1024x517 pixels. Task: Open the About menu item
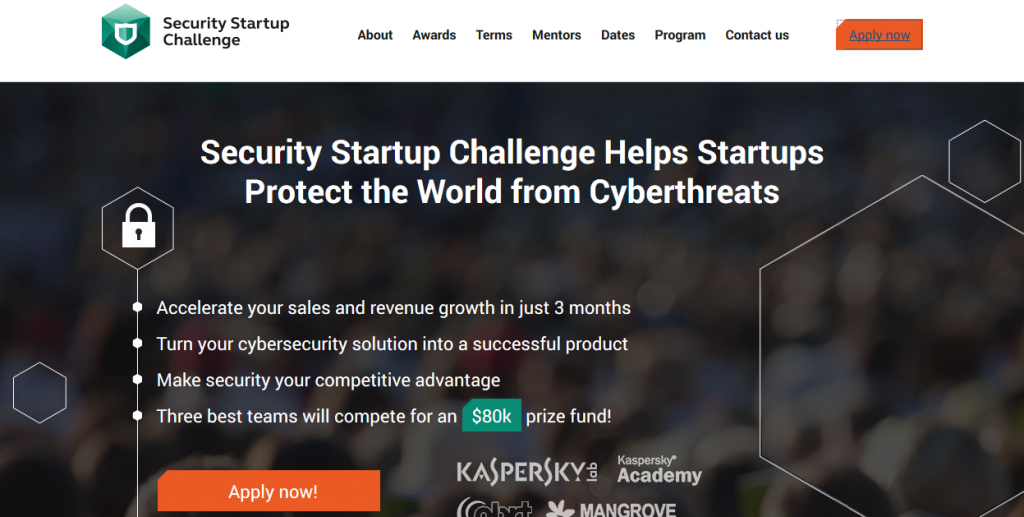375,35
